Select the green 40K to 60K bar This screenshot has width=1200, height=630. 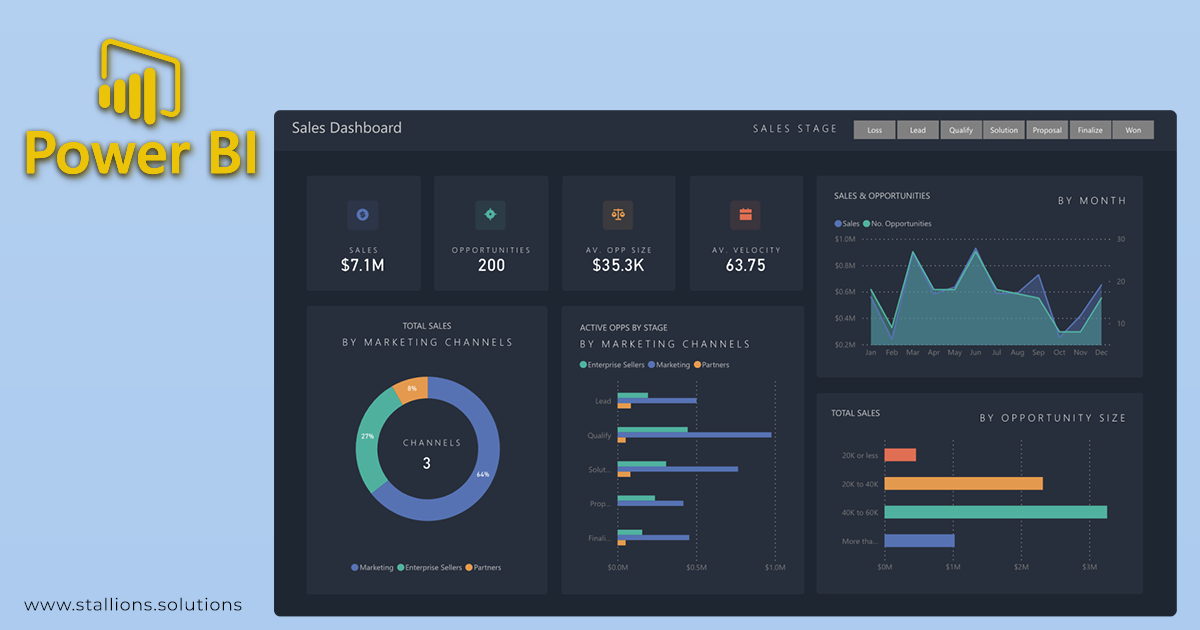(996, 512)
